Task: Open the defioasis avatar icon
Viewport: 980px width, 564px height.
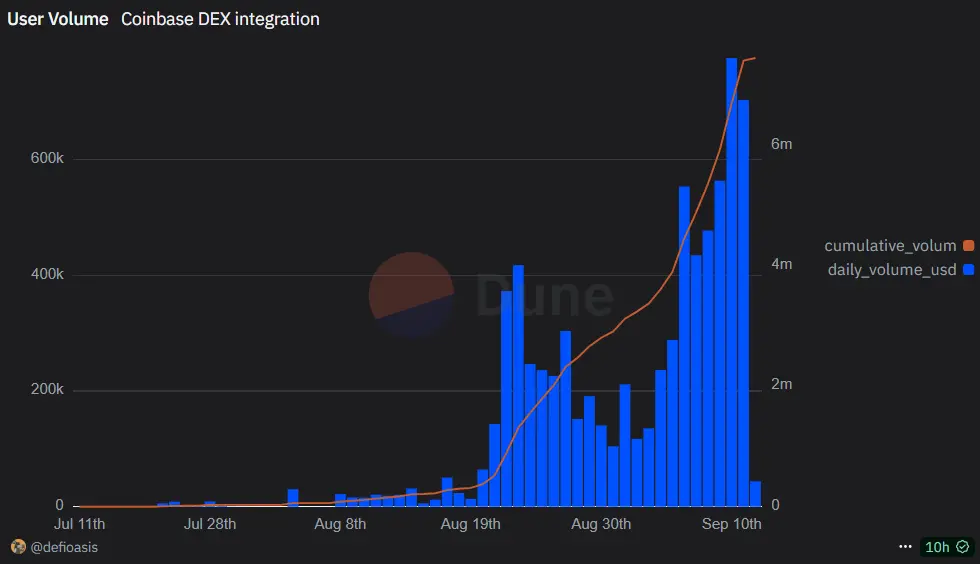Action: point(18,546)
